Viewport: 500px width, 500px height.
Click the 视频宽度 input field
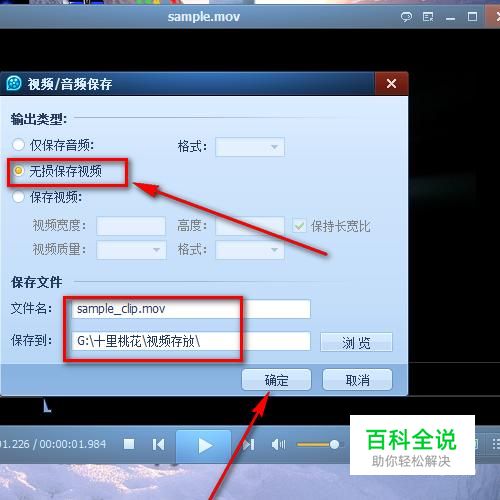[131, 226]
